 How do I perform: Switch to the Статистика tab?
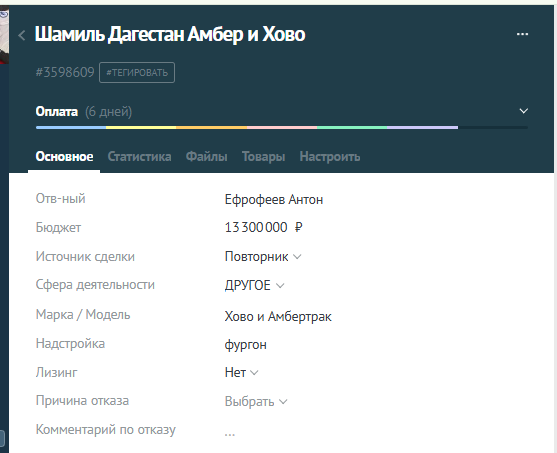tap(139, 156)
